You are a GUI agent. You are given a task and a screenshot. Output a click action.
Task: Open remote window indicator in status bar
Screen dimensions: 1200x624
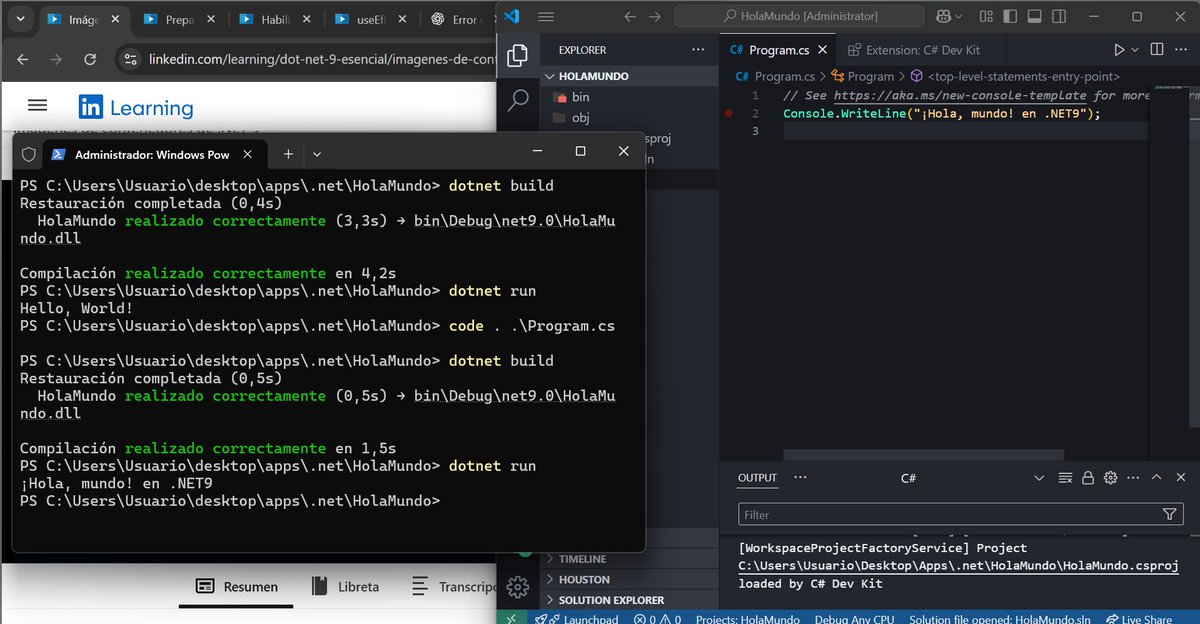pos(511,619)
